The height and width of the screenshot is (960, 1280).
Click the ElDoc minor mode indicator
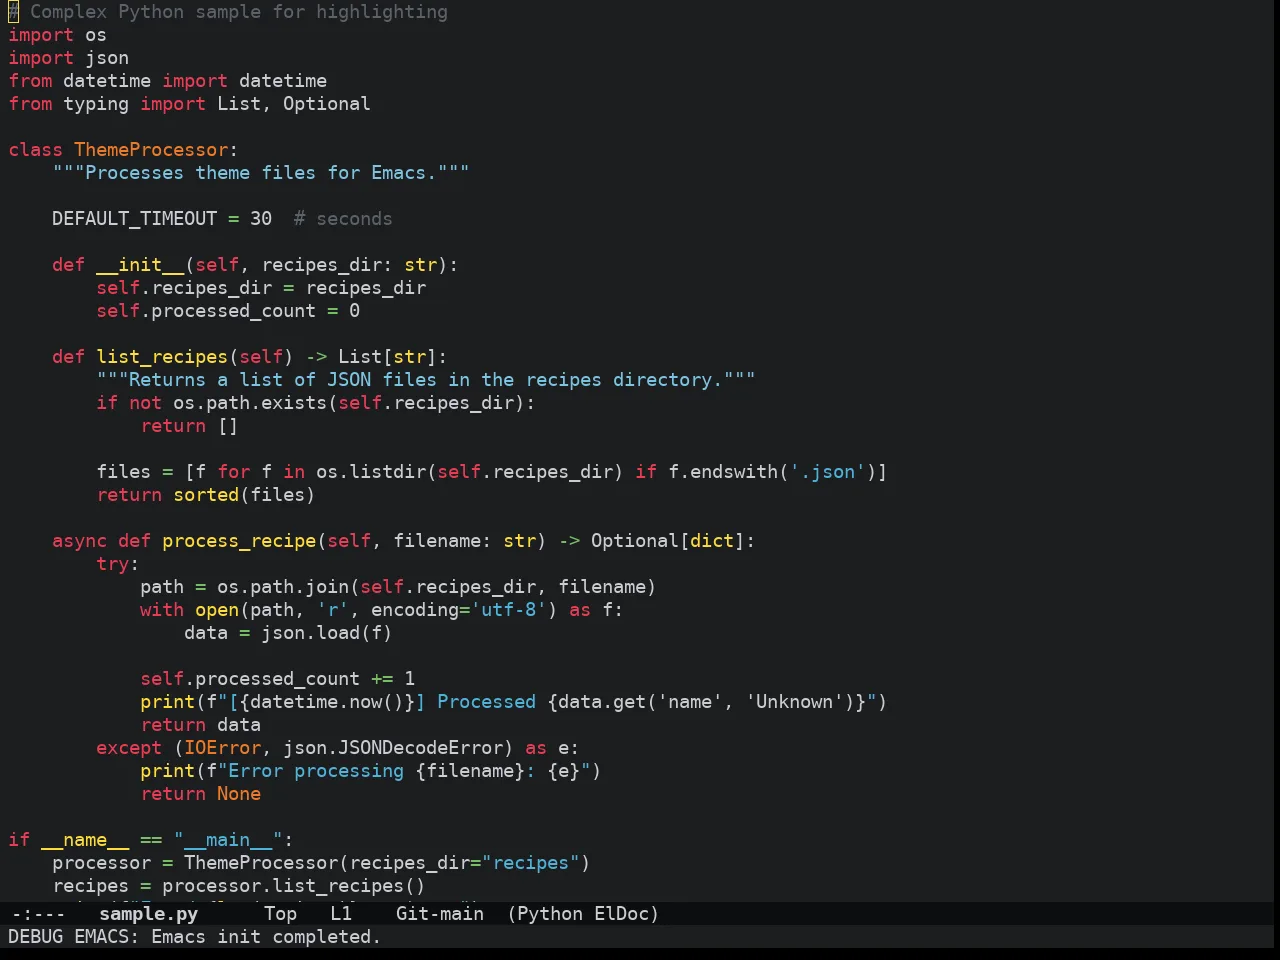622,914
